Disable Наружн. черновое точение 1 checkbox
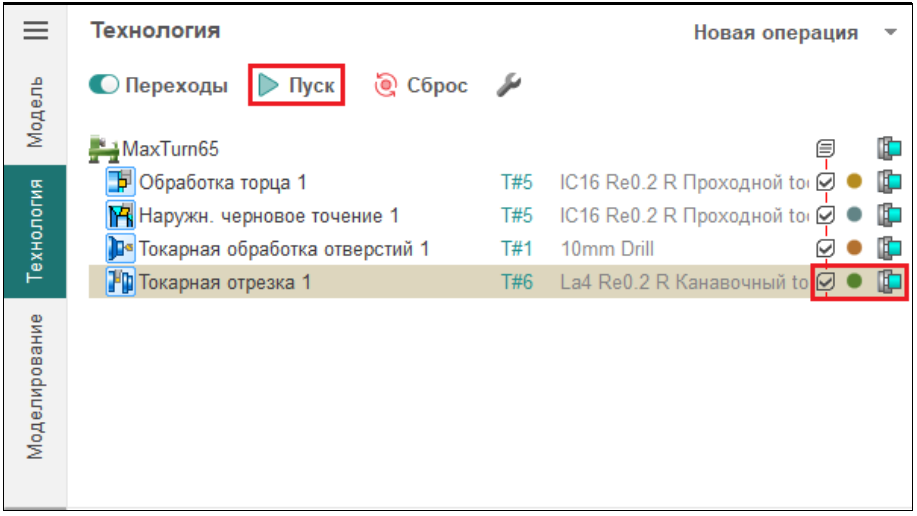 pyautogui.click(x=826, y=215)
